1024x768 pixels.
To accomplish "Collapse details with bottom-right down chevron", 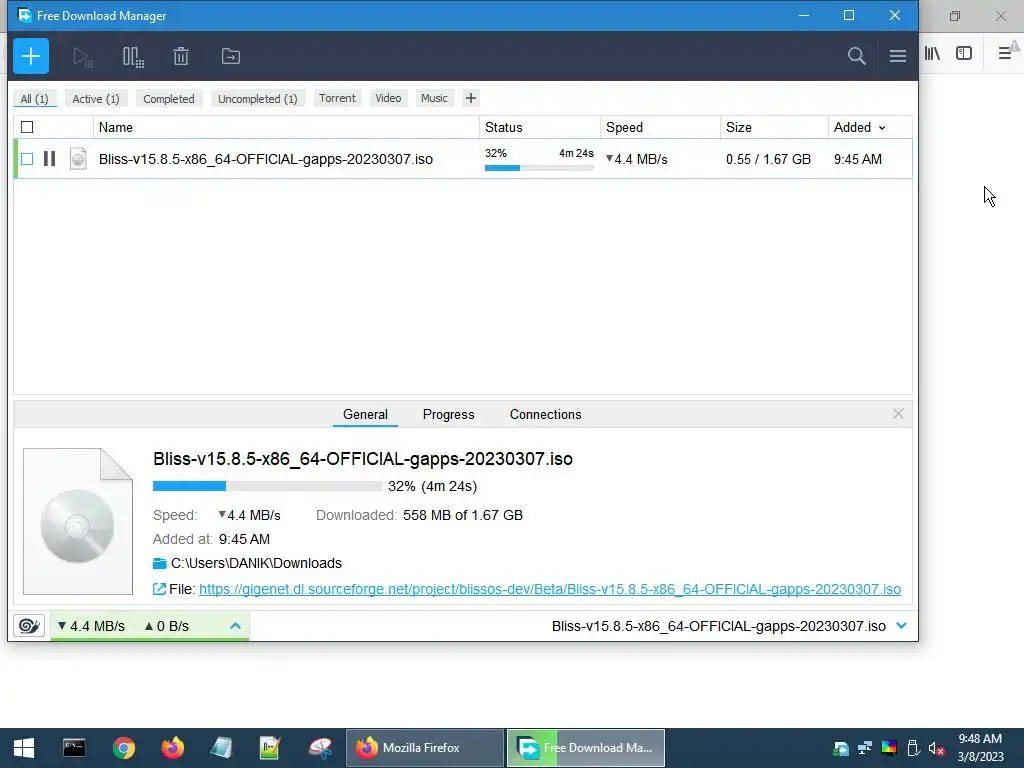I will [901, 626].
